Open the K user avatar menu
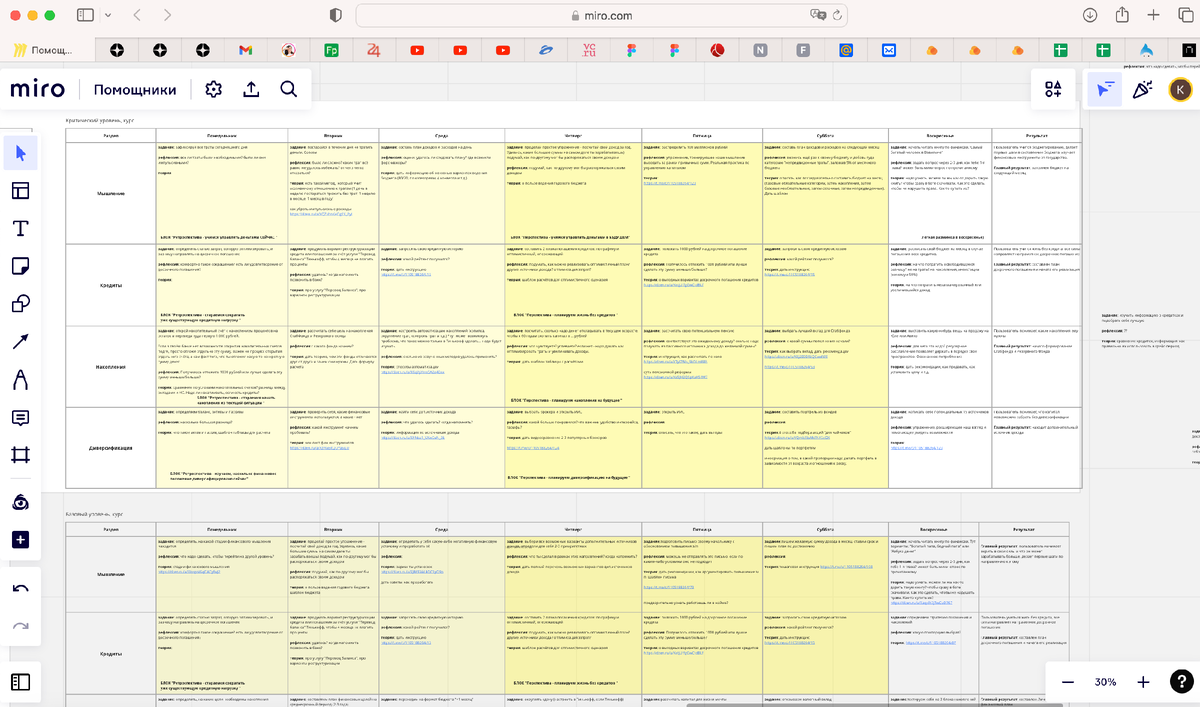Screen dimensions: 1200x707 point(1180,90)
